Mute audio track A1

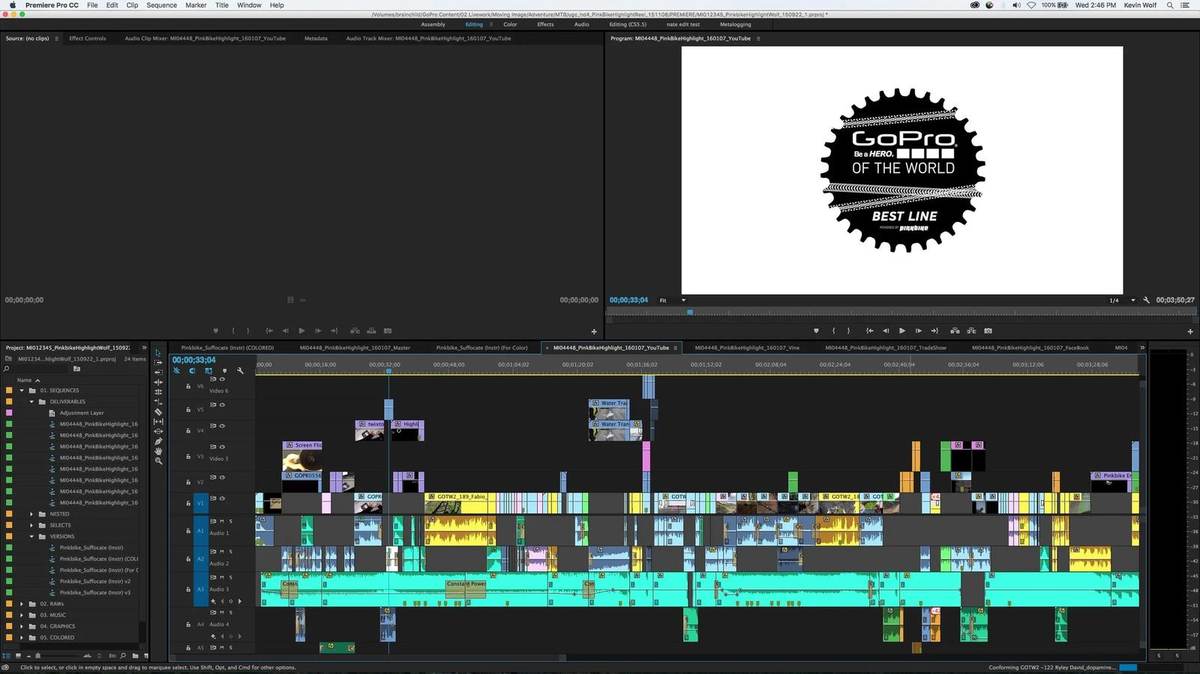[222, 521]
